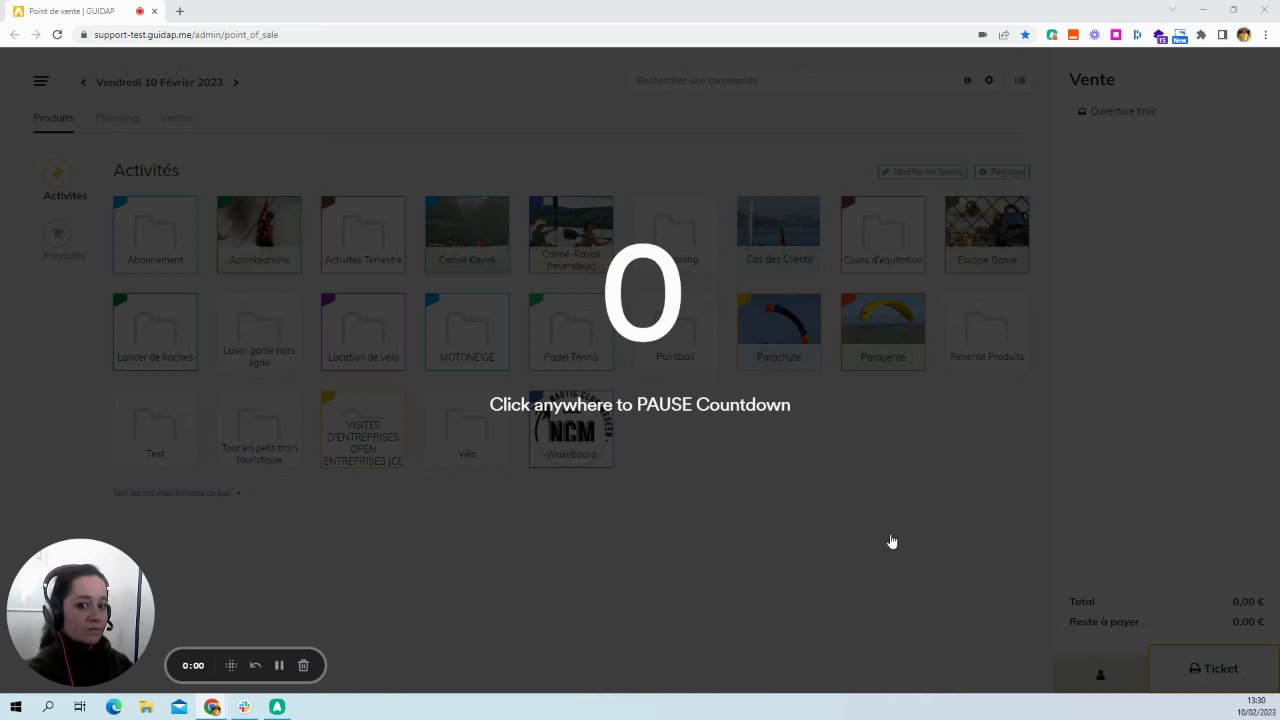Click the Ticket print button
The image size is (1280, 720).
[x=1213, y=669]
